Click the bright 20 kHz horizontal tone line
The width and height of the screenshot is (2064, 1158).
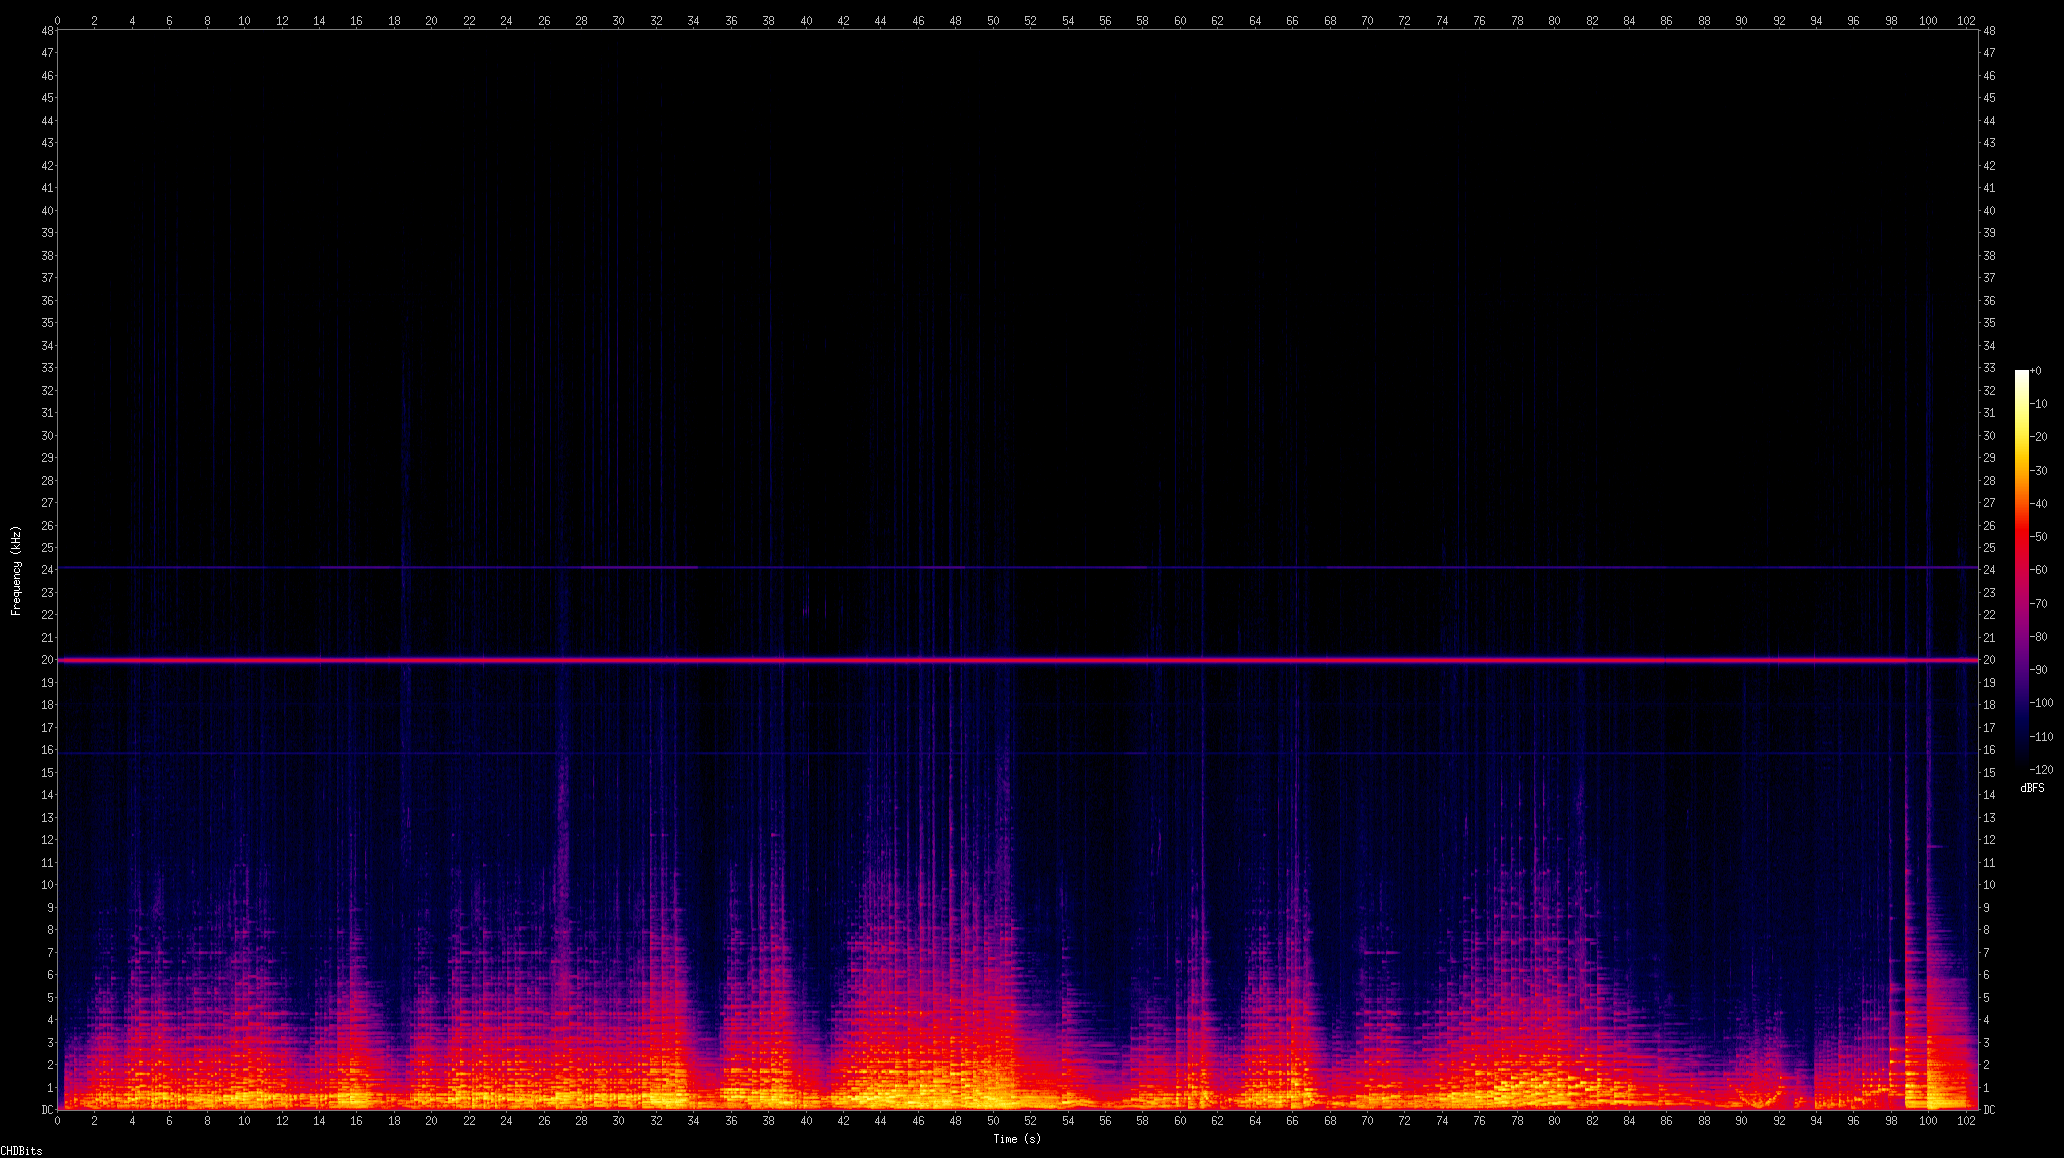(1000, 660)
